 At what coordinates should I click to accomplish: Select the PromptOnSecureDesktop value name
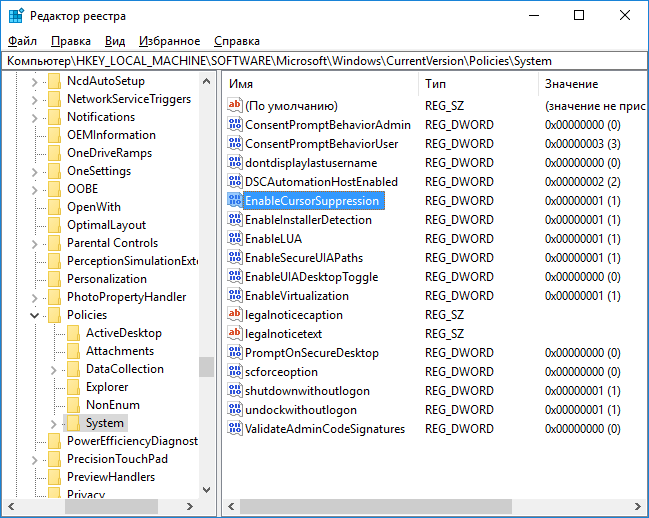click(x=312, y=353)
